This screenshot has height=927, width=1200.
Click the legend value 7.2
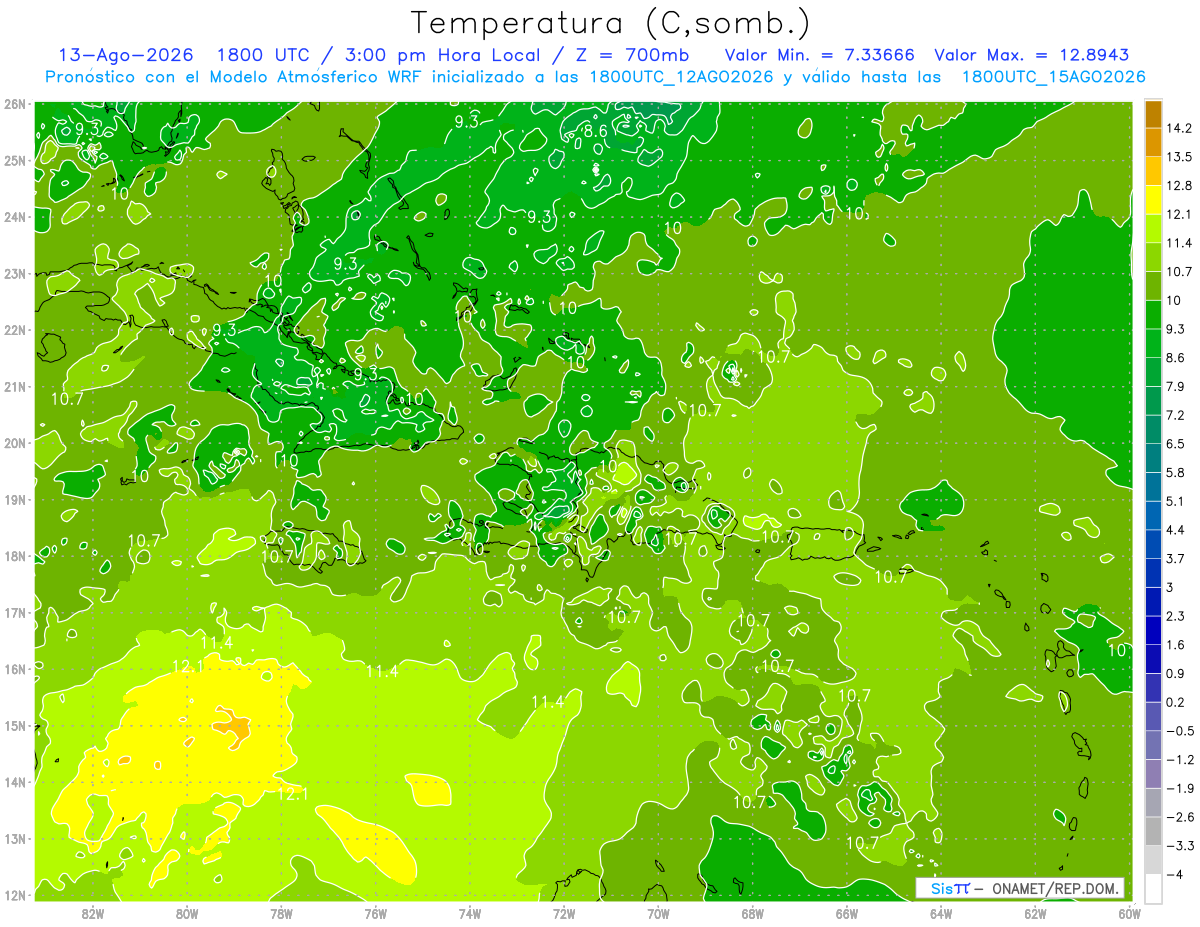point(1176,415)
